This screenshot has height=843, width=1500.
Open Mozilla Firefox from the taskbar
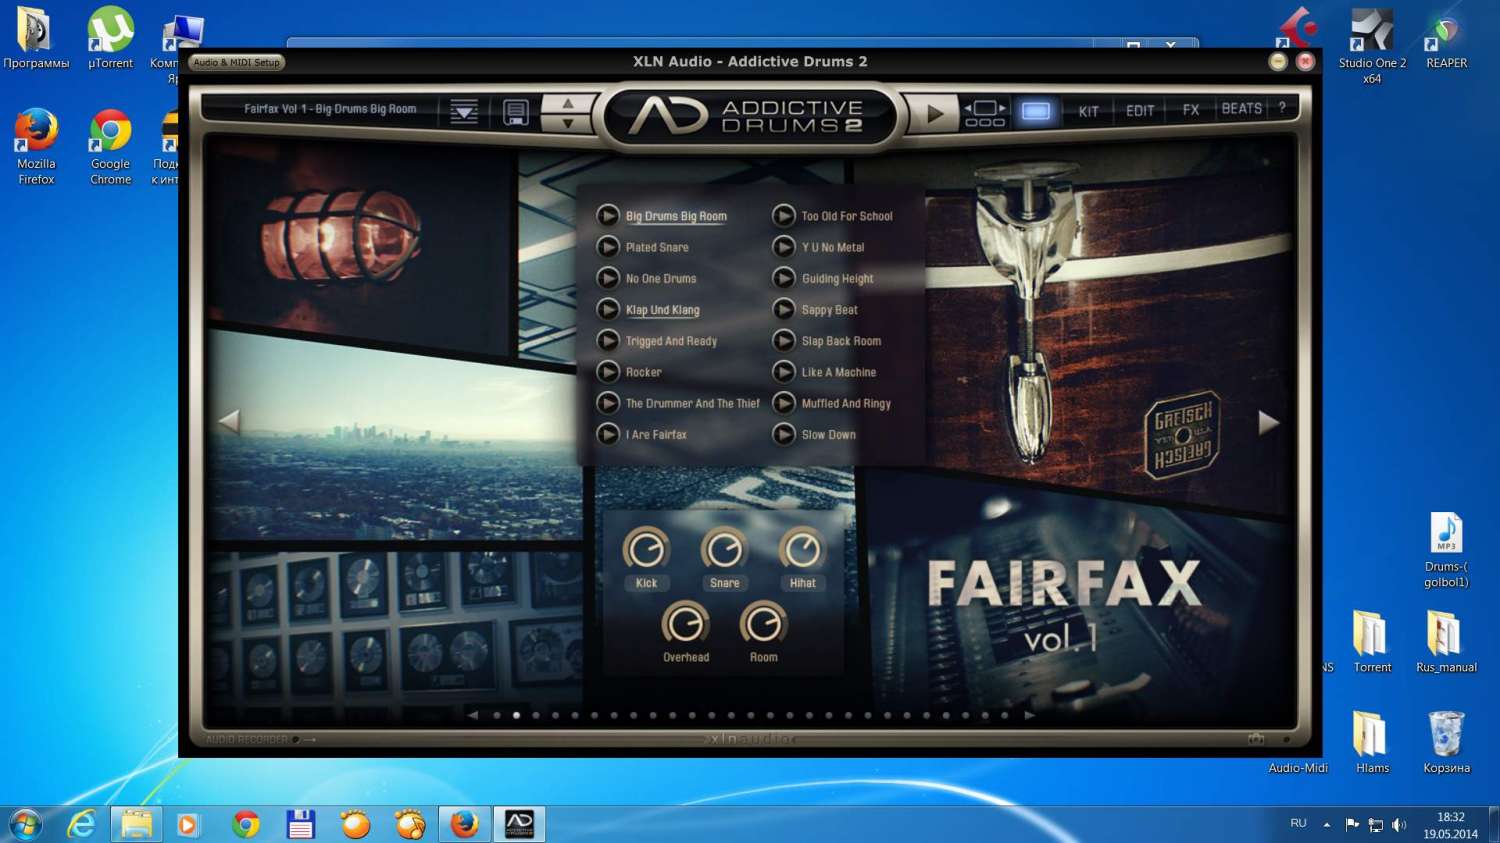coord(463,824)
